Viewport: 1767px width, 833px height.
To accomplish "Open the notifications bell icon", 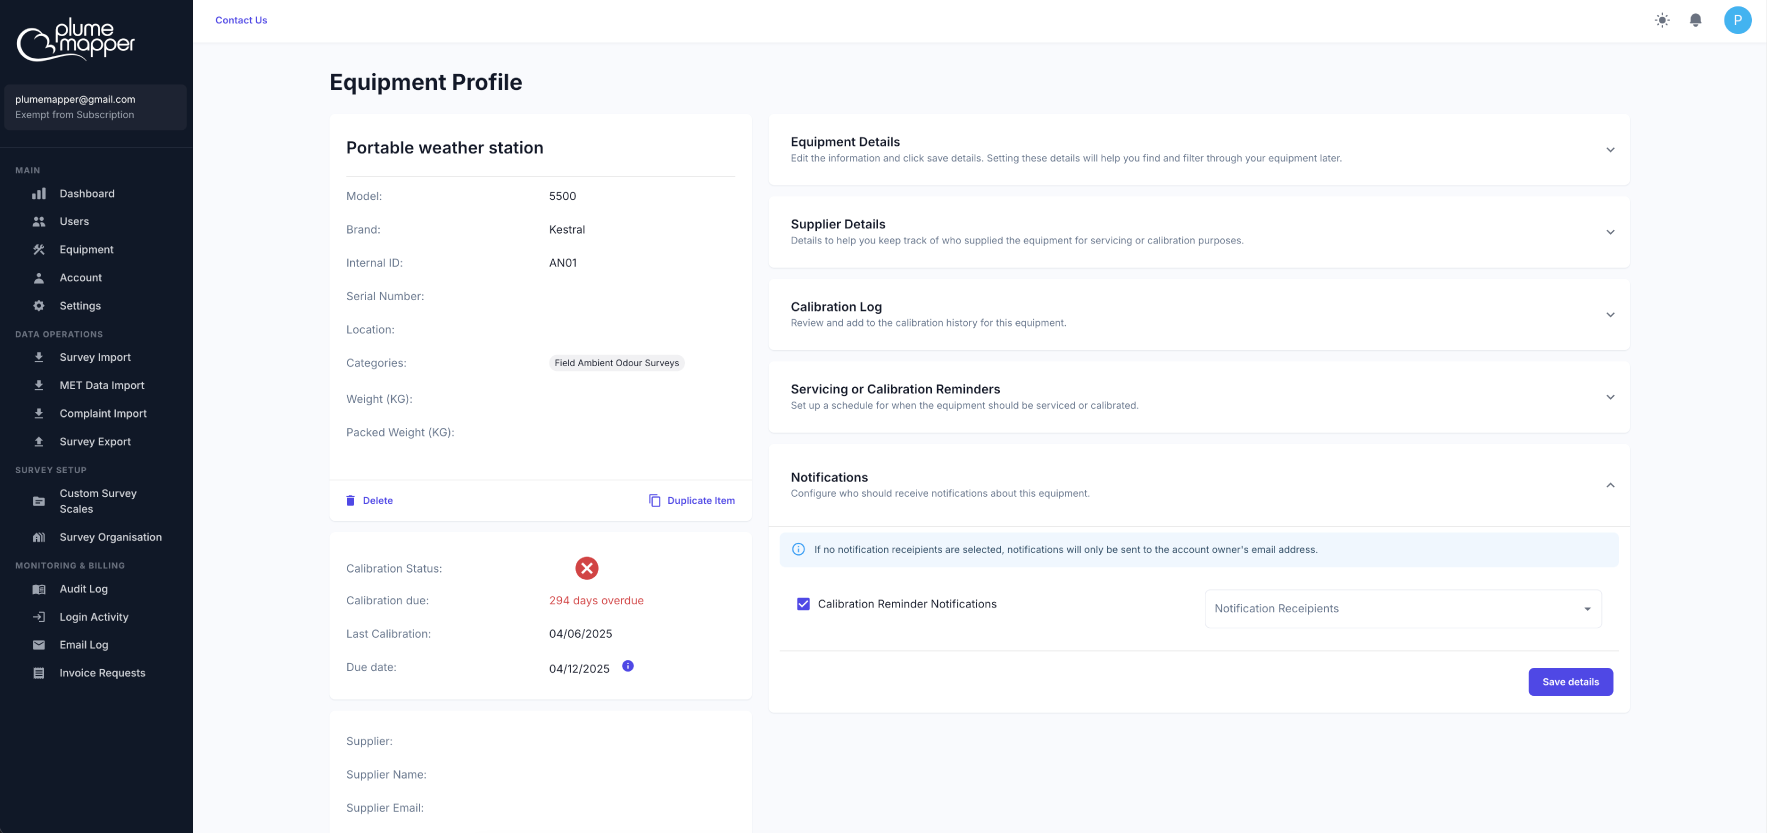I will (x=1696, y=20).
